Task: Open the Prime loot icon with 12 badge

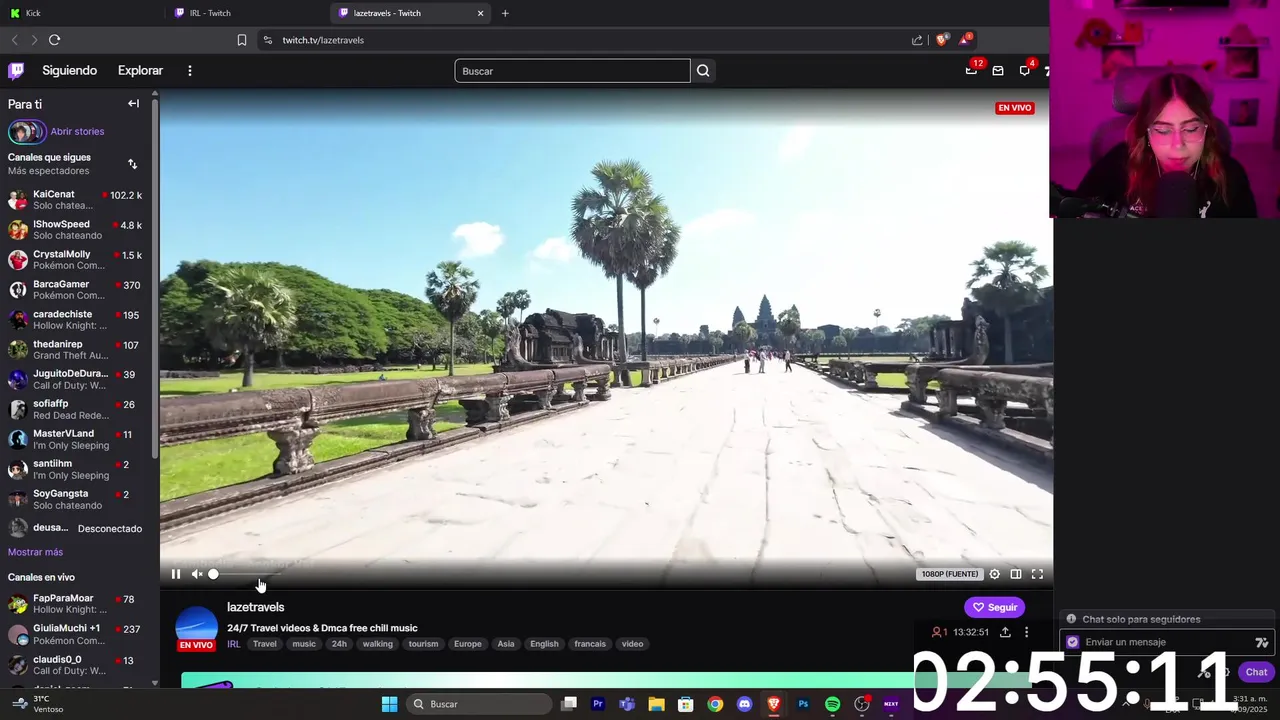Action: click(x=971, y=70)
